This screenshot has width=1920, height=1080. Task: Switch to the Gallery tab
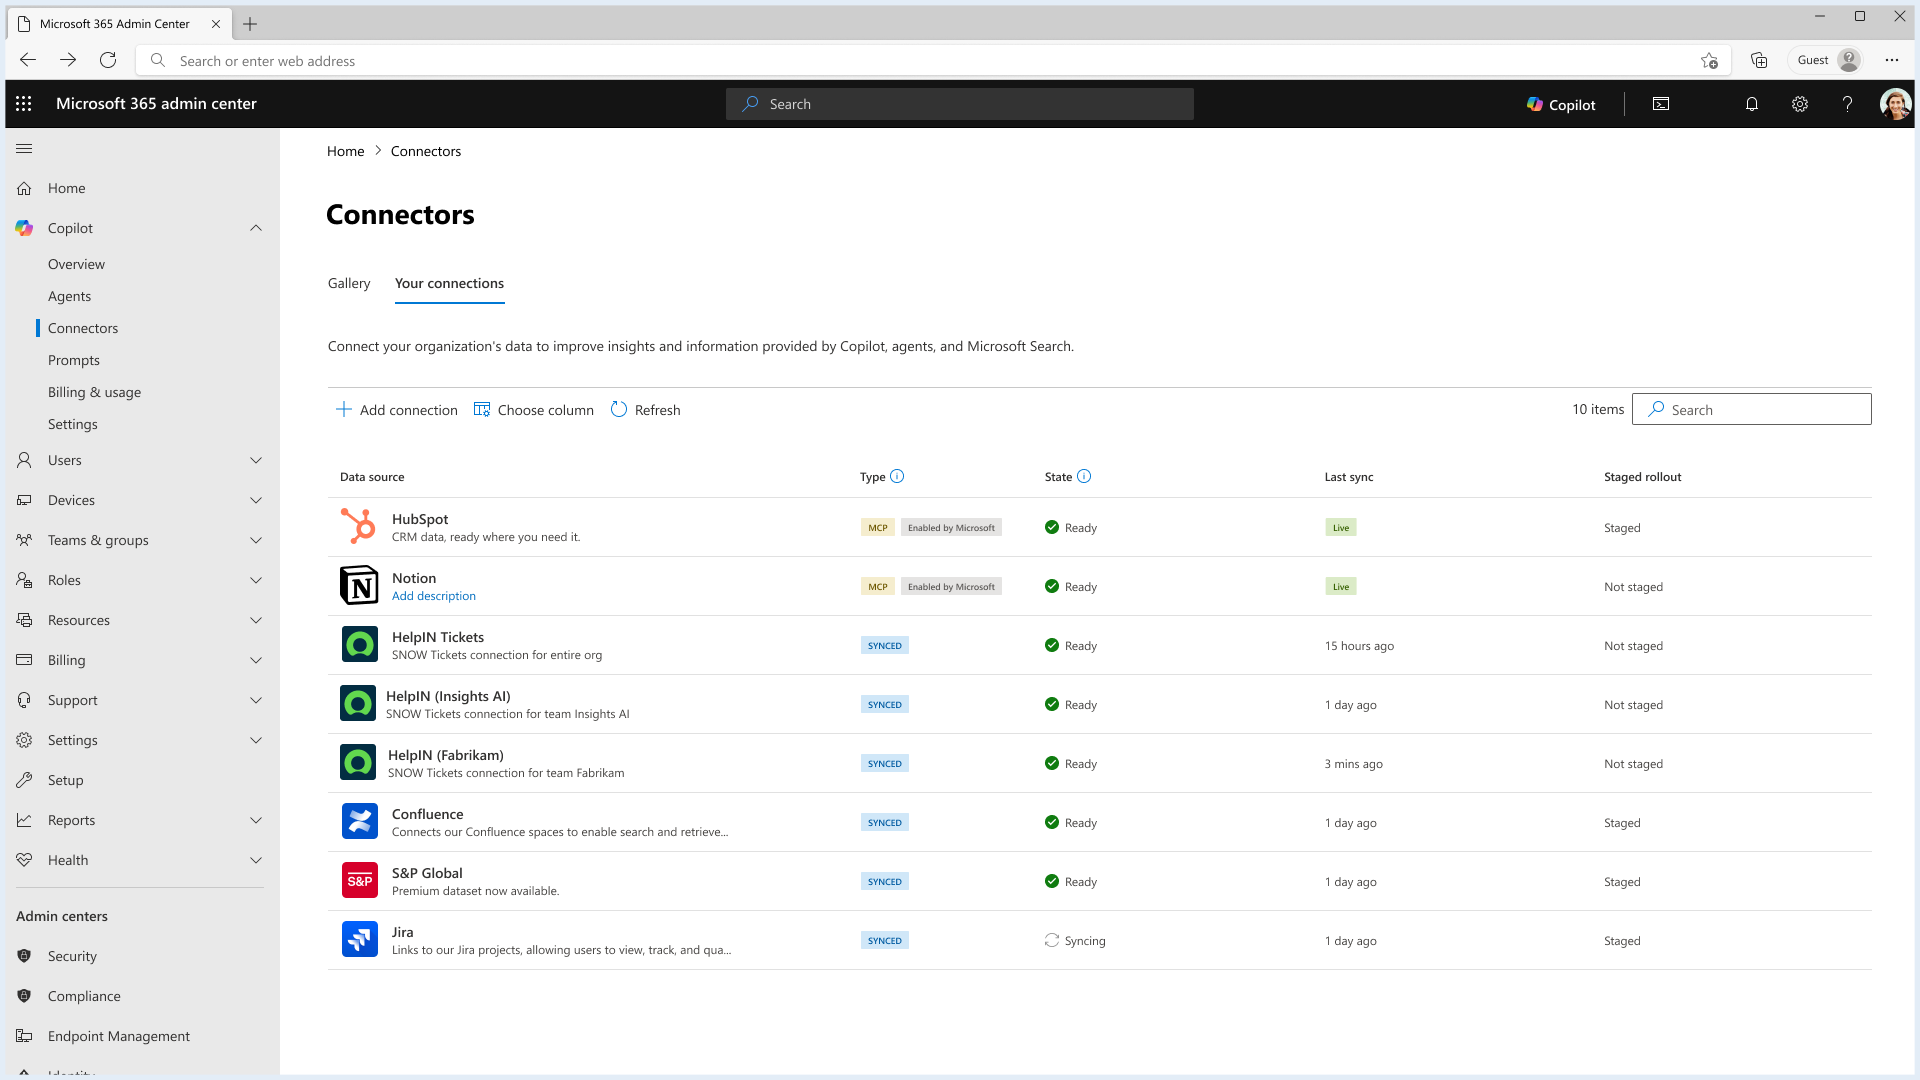(349, 284)
